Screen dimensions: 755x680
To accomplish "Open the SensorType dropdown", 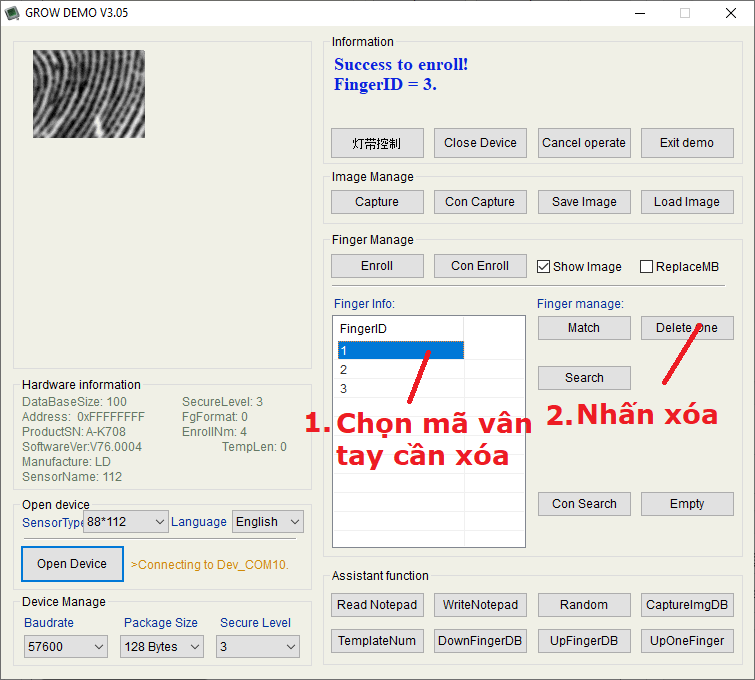I will pyautogui.click(x=126, y=522).
